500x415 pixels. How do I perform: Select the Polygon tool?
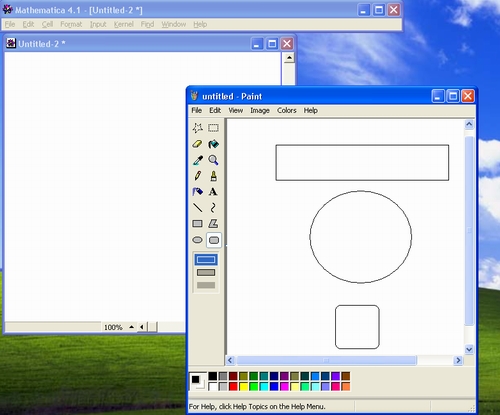click(213, 223)
